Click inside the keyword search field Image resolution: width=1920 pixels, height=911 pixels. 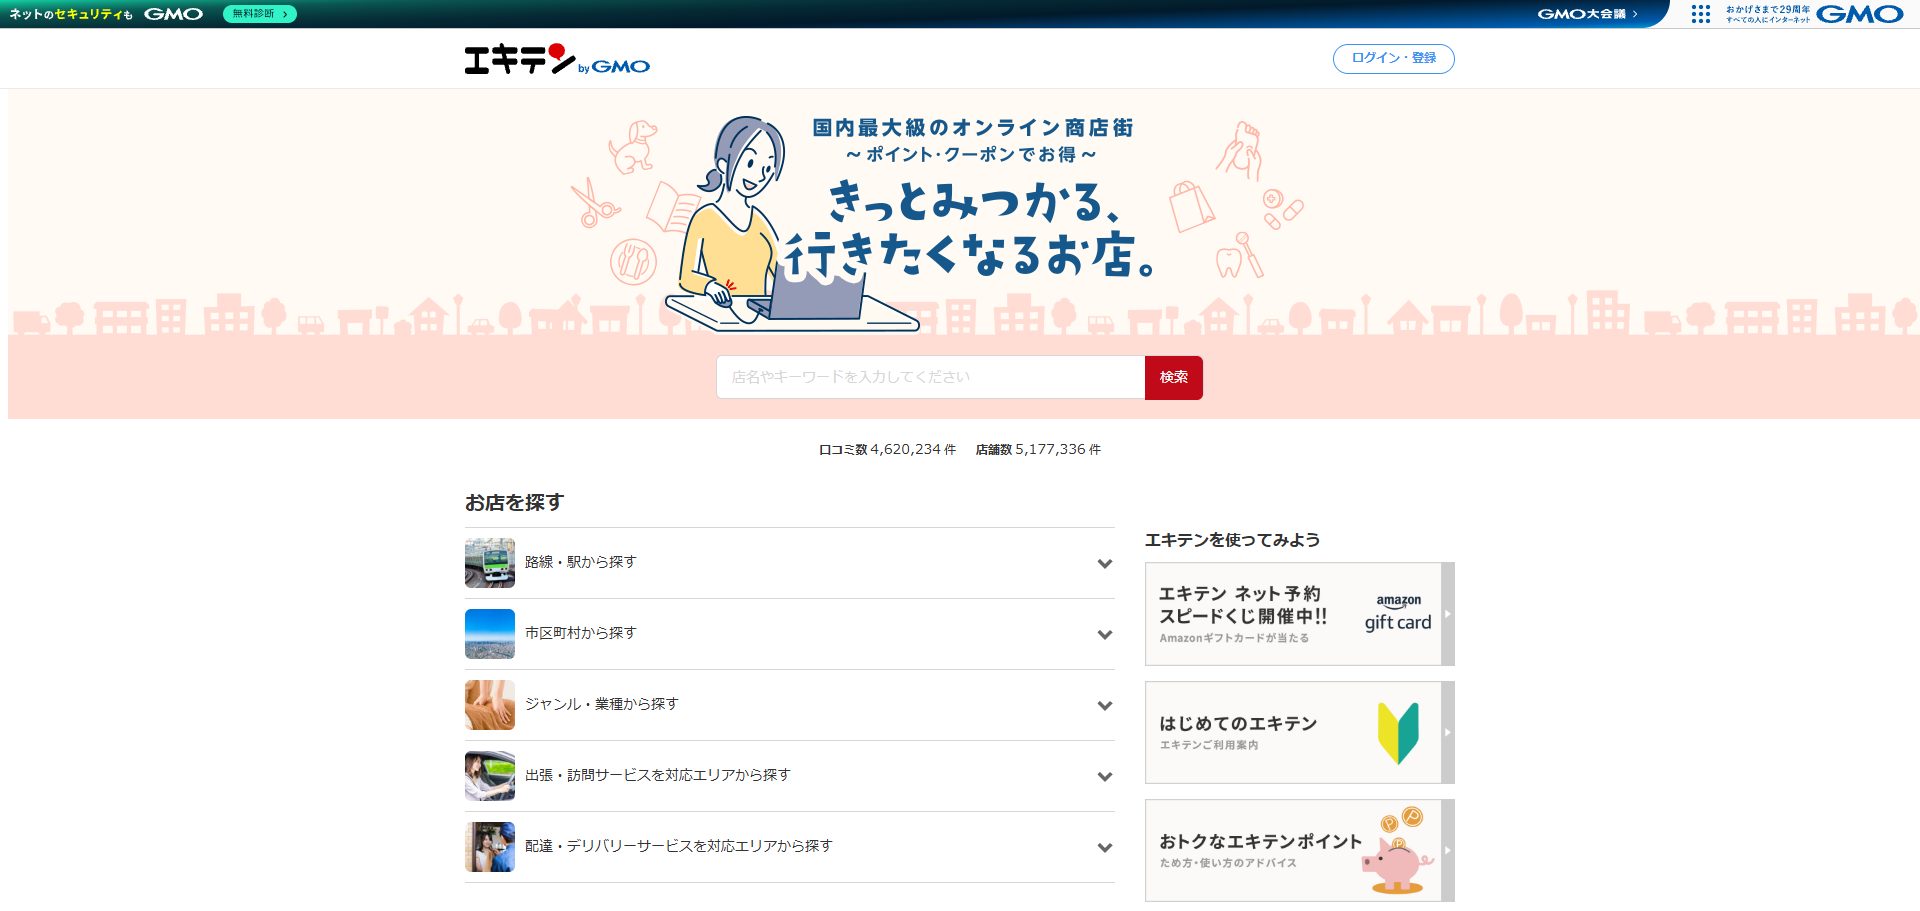tap(928, 377)
